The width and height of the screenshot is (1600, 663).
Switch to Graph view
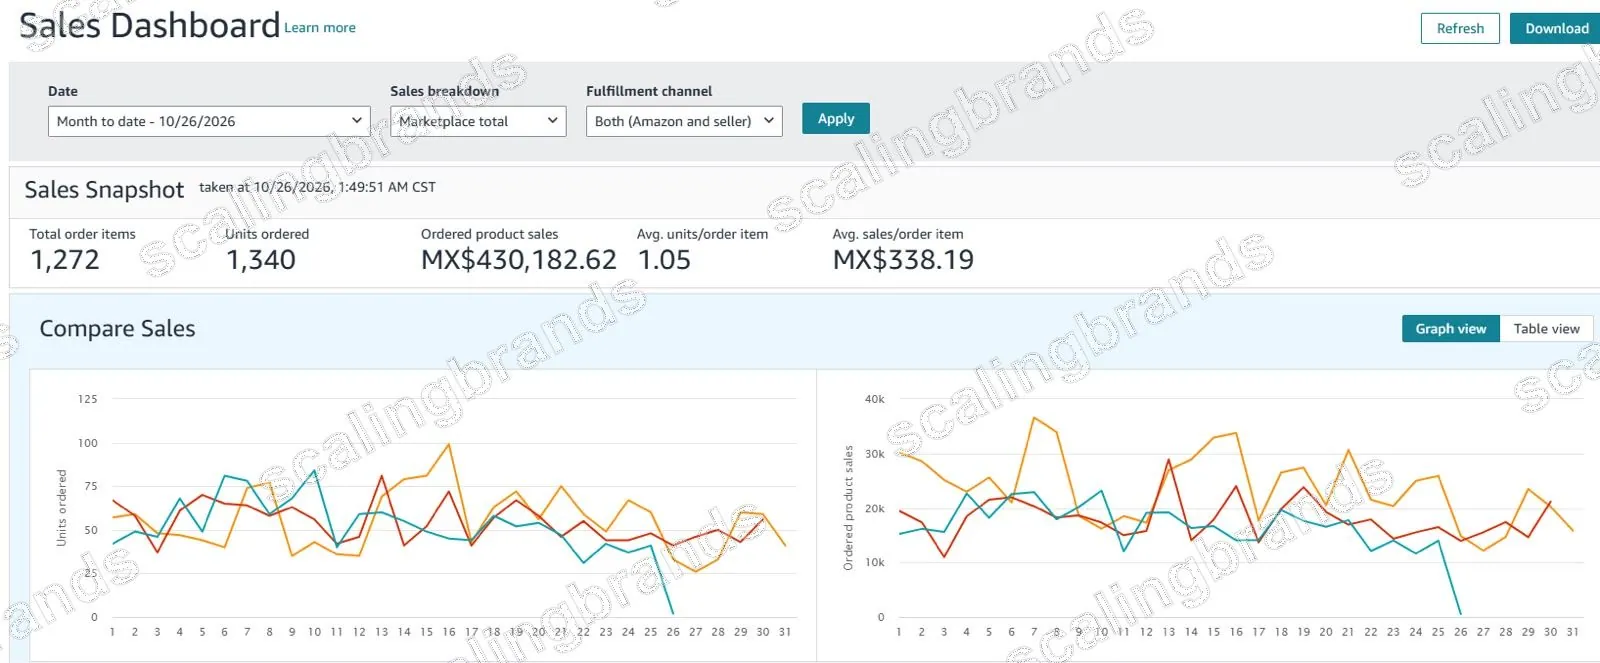[x=1451, y=328]
